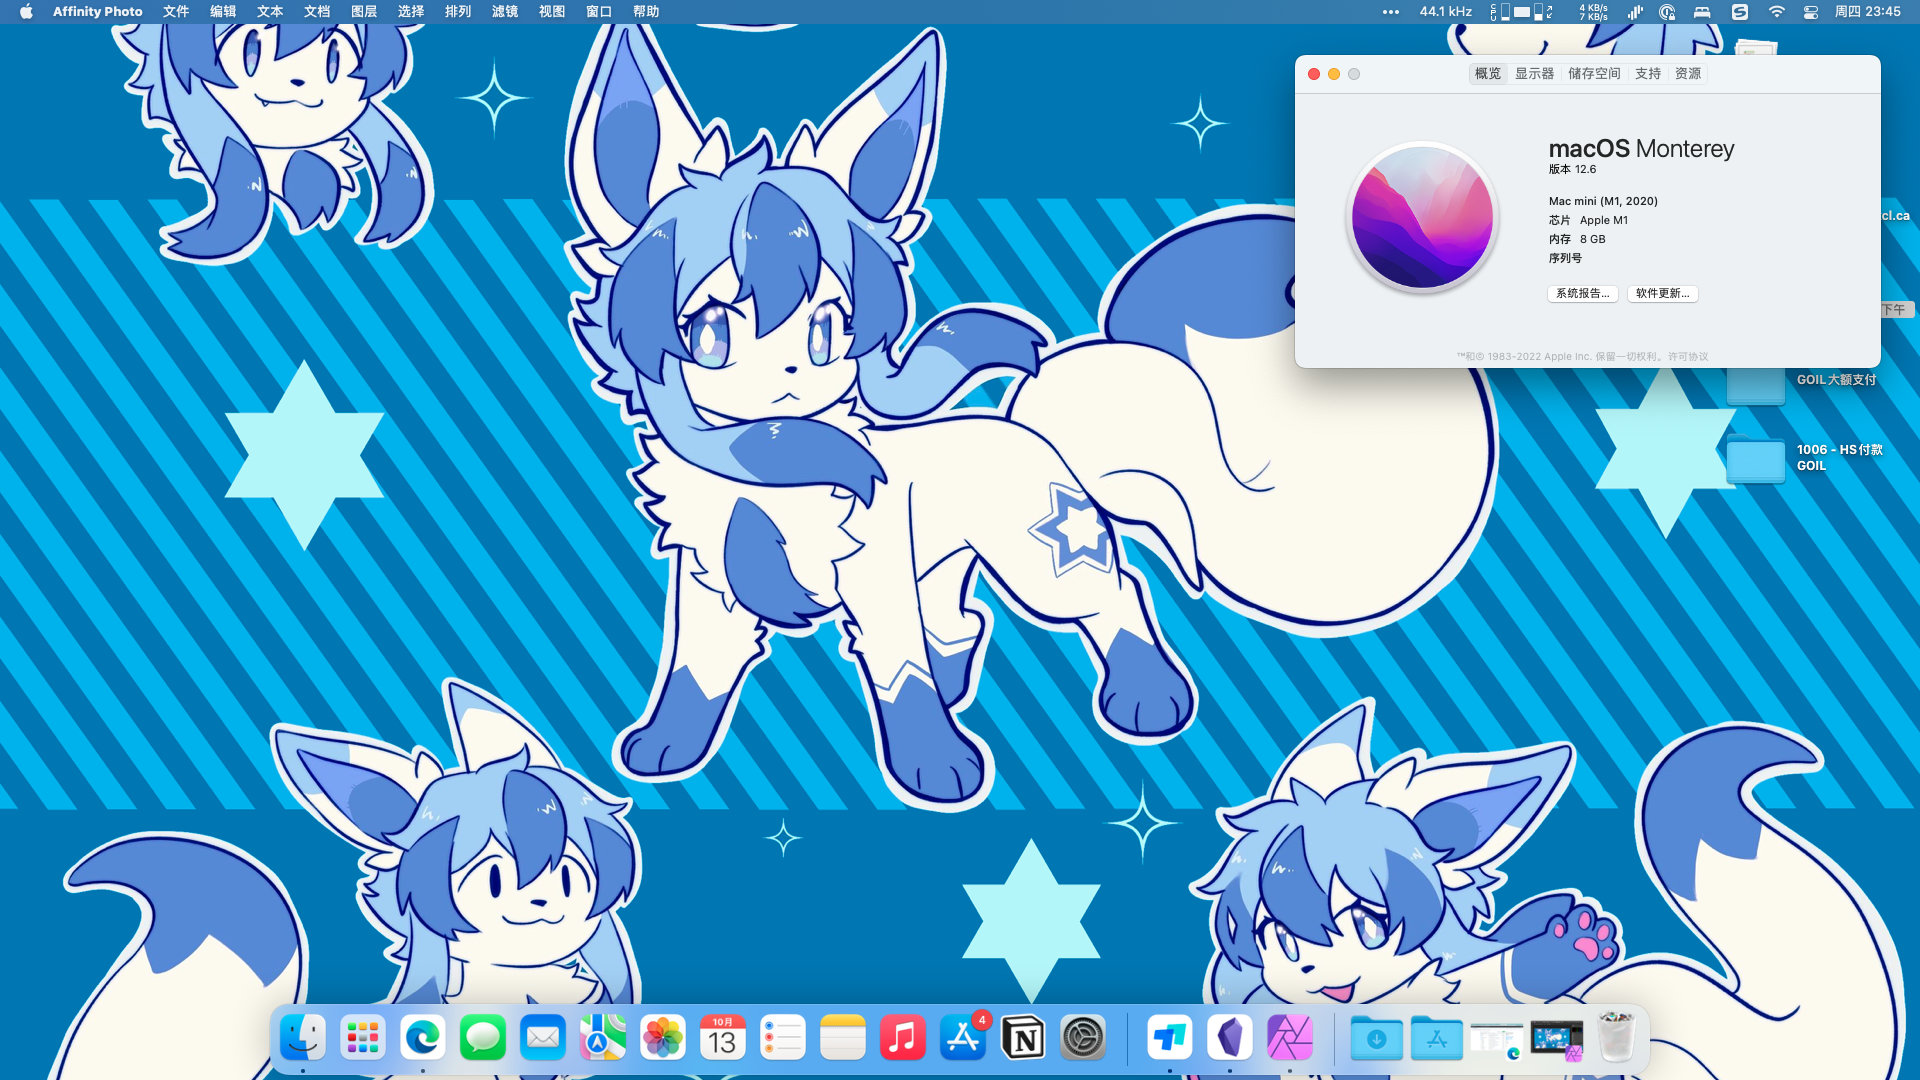Click the lock-badged circular menu bar icon
The height and width of the screenshot is (1080, 1920).
point(1667,12)
